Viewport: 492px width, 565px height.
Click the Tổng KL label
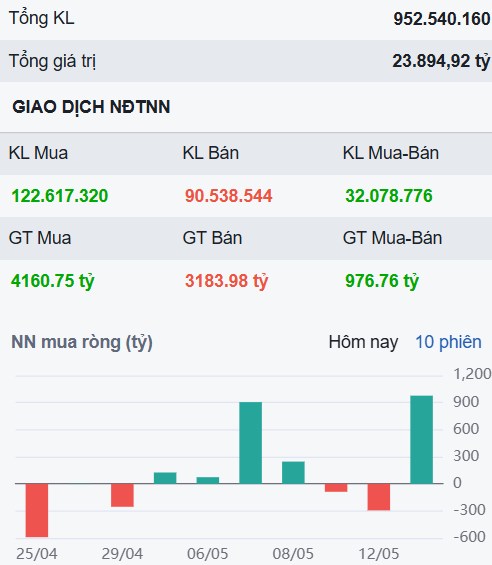click(x=41, y=18)
